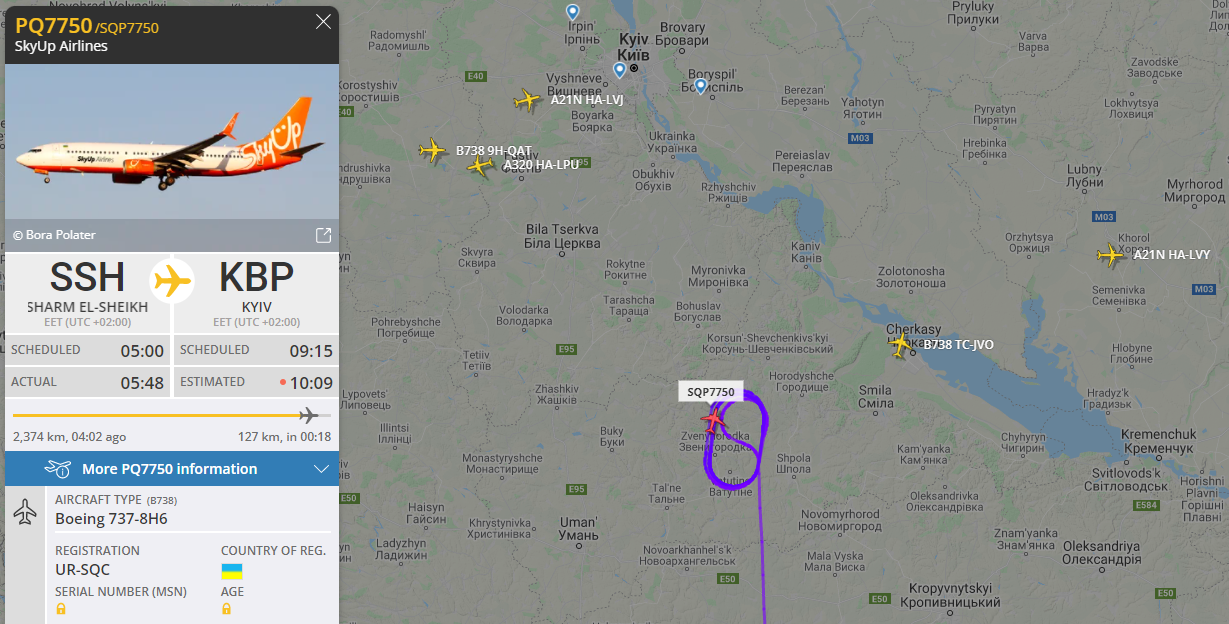Screen dimensions: 1229x624
Task: Click airport pin marker at Kyiv center
Action: coord(620,70)
